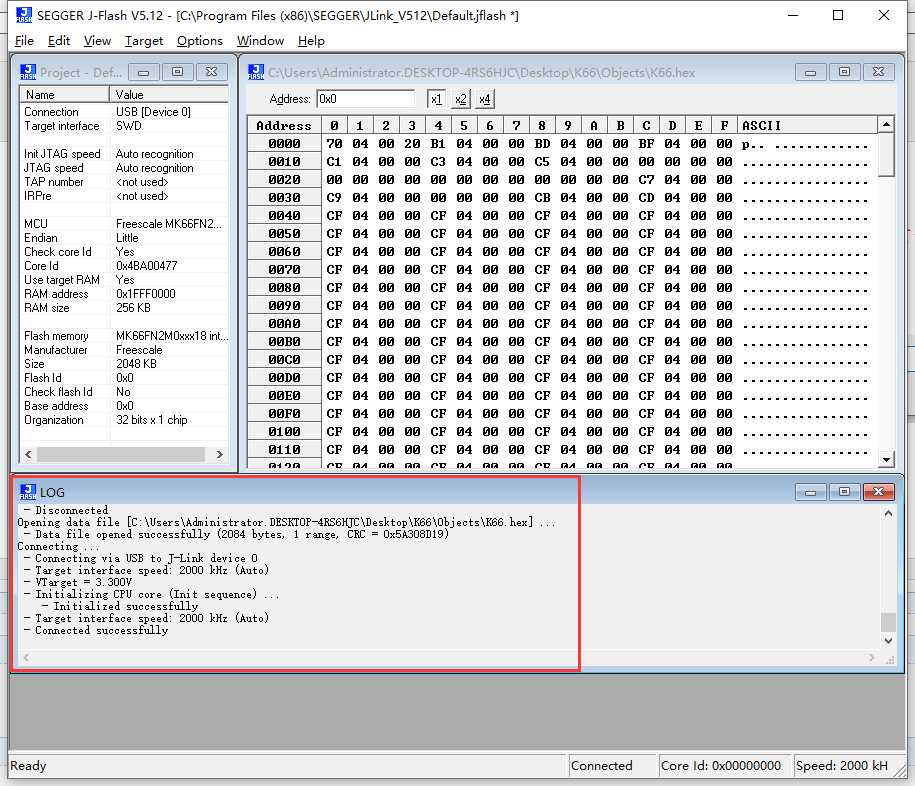Select the Flash memory MK66FN2M0xxx18 value
915x786 pixels.
172,336
